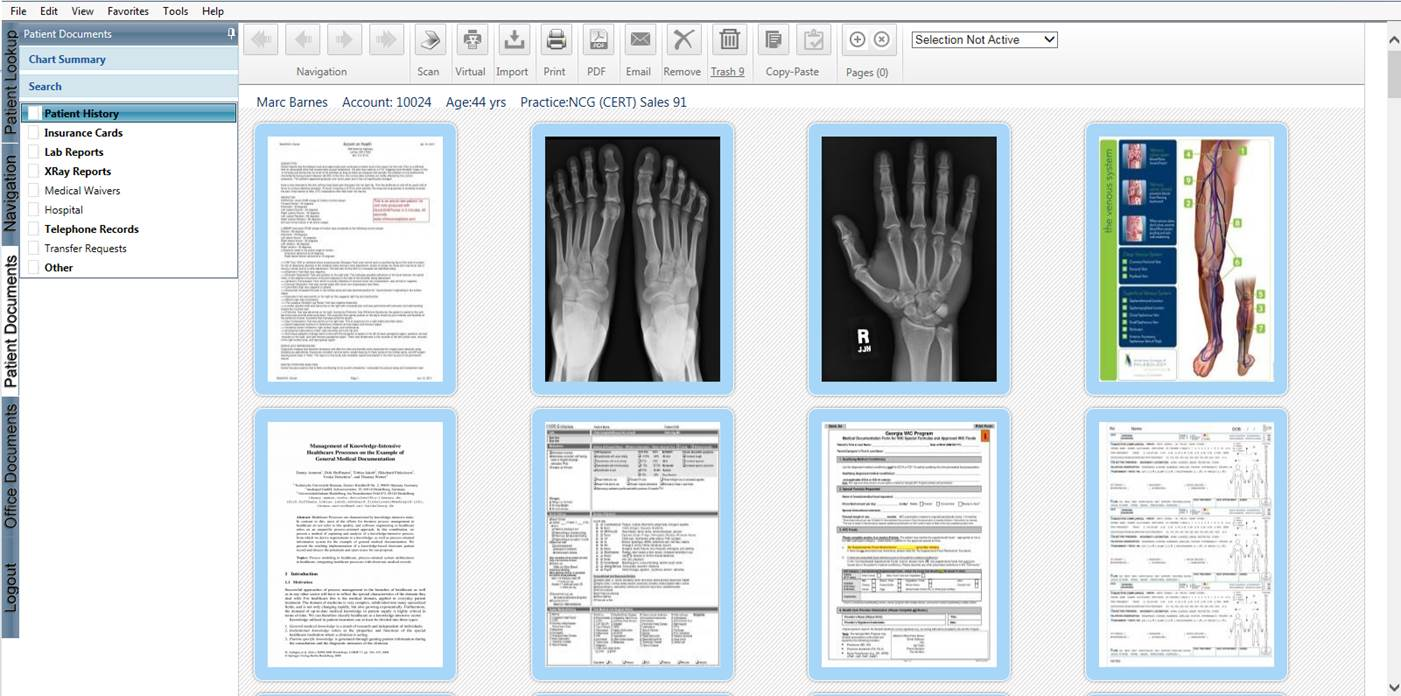Select the Lab Reports category label
The image size is (1401, 696).
tap(74, 152)
